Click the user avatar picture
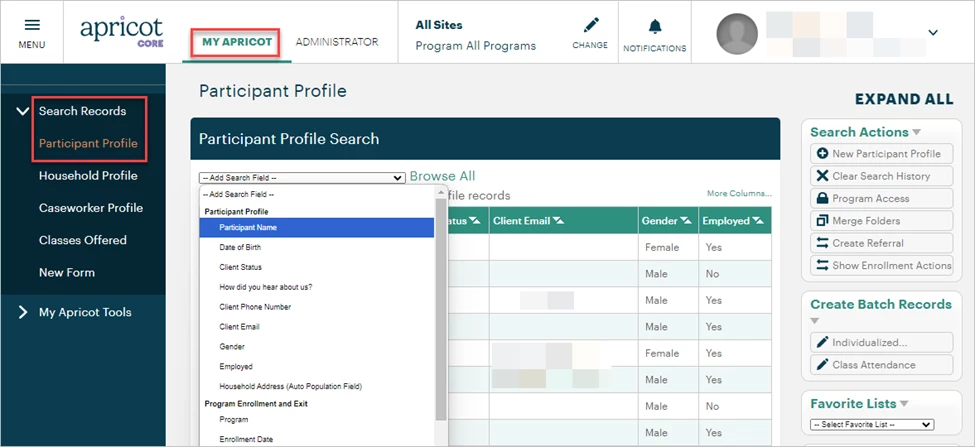The width and height of the screenshot is (975, 447). tap(737, 34)
